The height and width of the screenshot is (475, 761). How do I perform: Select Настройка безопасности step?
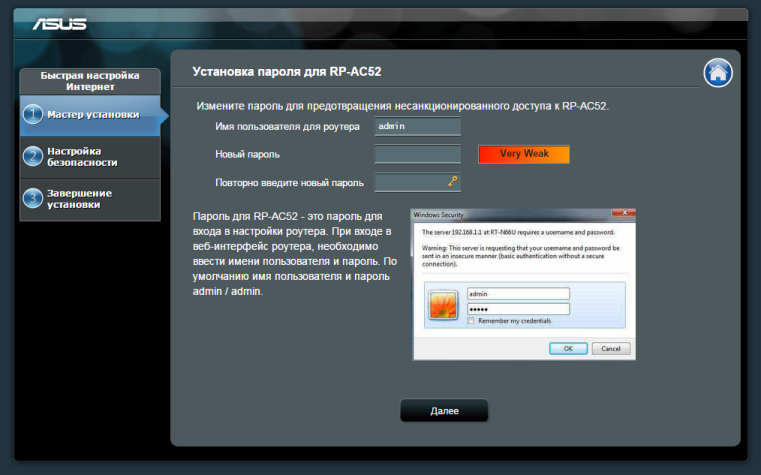coord(90,157)
